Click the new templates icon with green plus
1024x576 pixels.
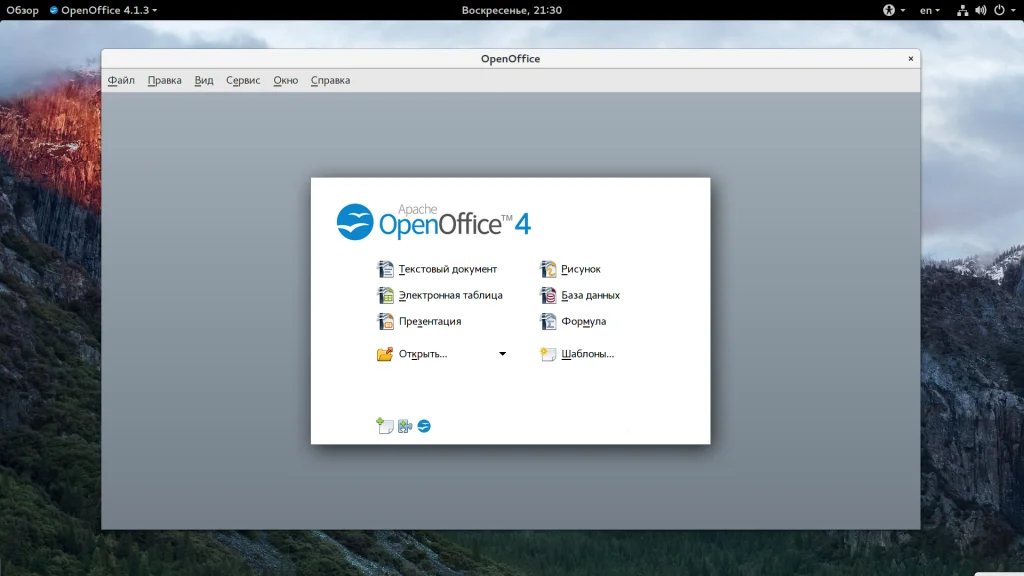[x=385, y=426]
